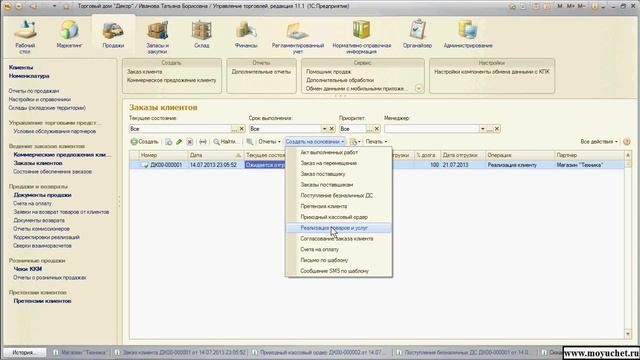
Task: Click the M- button in title bar
Action: pyautogui.click(x=581, y=6)
